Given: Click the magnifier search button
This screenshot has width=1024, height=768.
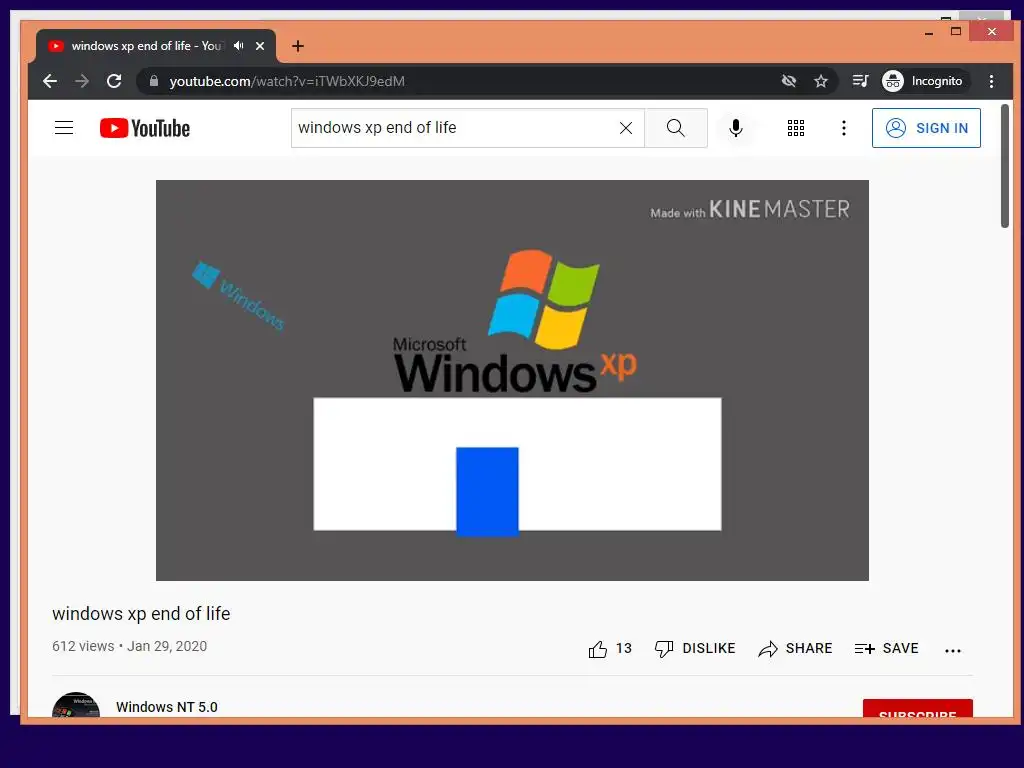Looking at the screenshot, I should click(x=676, y=128).
